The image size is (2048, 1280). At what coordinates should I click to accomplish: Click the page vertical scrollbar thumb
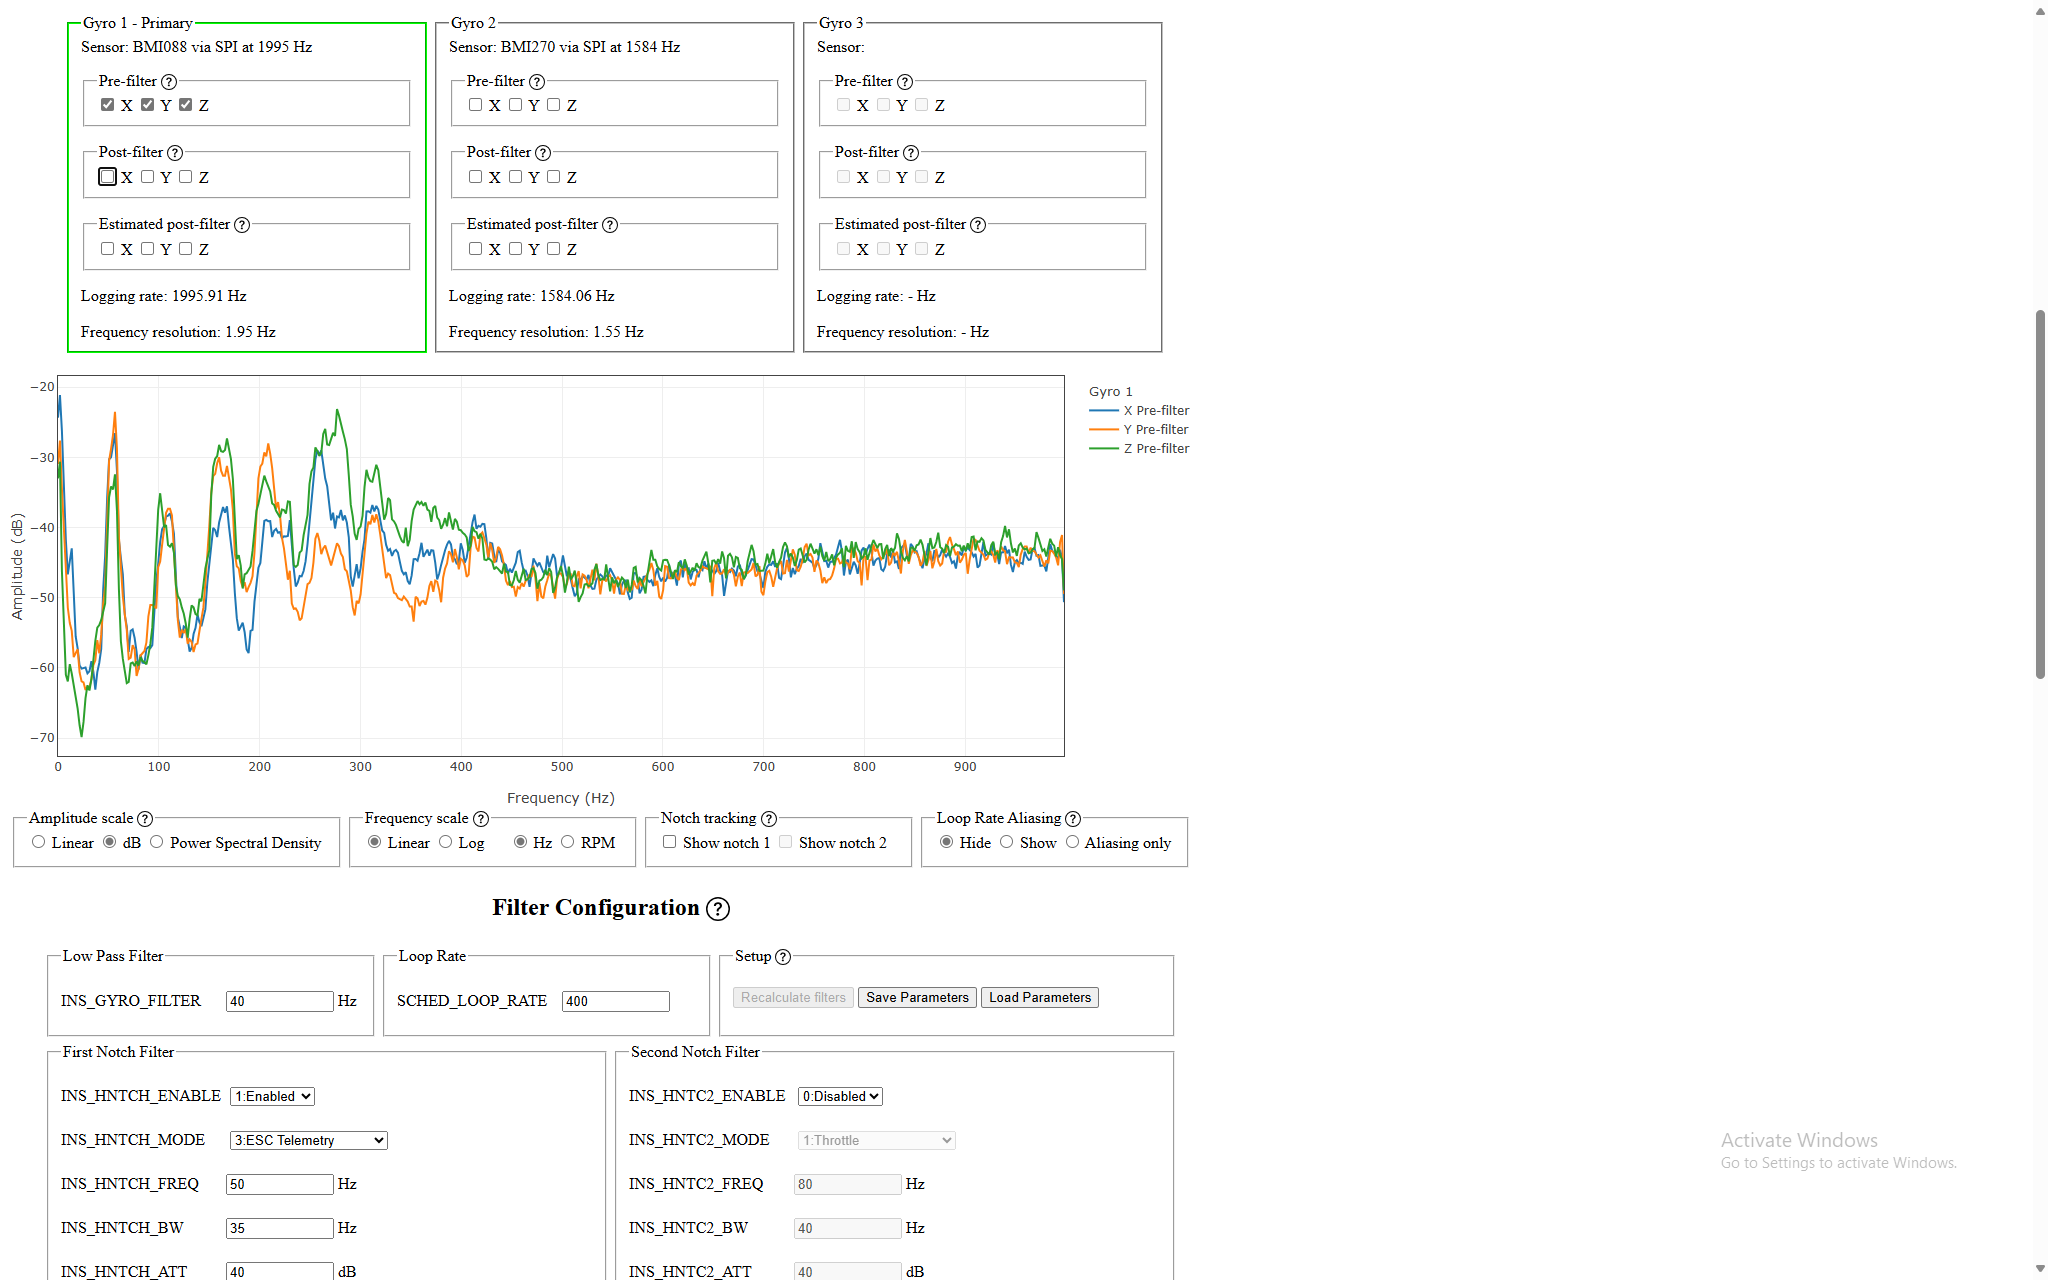2040,494
